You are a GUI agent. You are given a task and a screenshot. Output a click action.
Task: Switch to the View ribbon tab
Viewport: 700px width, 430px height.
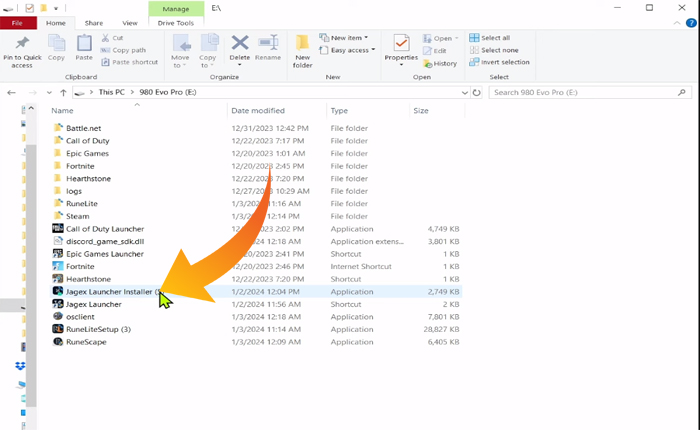130,22
